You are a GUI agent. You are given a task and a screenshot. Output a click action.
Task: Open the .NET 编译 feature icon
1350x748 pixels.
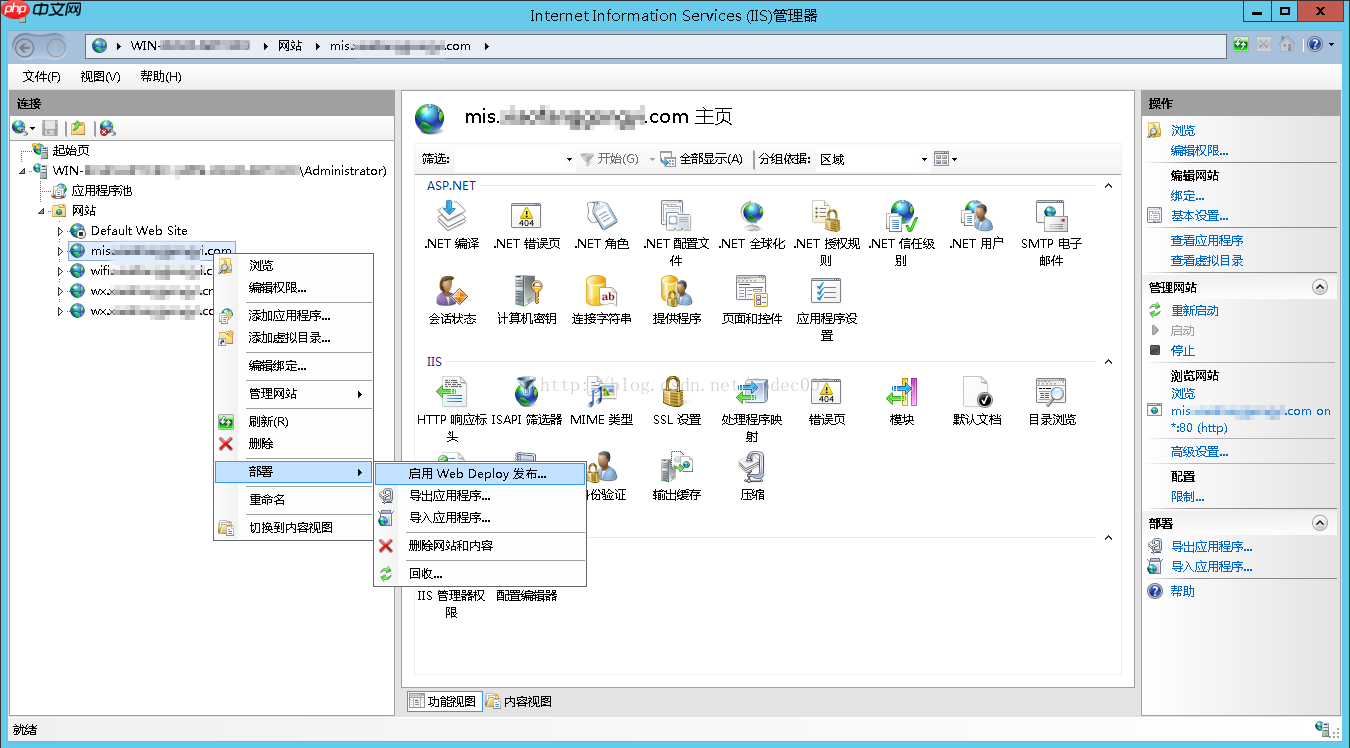[x=451, y=218]
